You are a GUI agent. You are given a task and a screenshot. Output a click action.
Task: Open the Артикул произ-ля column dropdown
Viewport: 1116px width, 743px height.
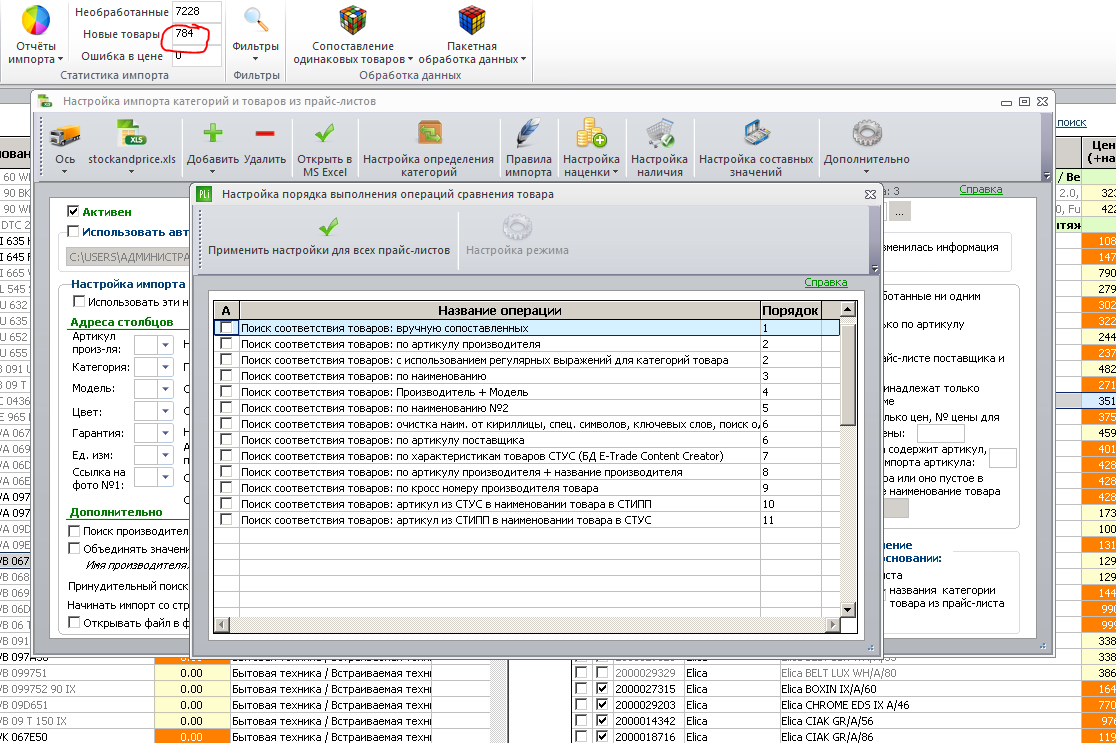[x=165, y=345]
